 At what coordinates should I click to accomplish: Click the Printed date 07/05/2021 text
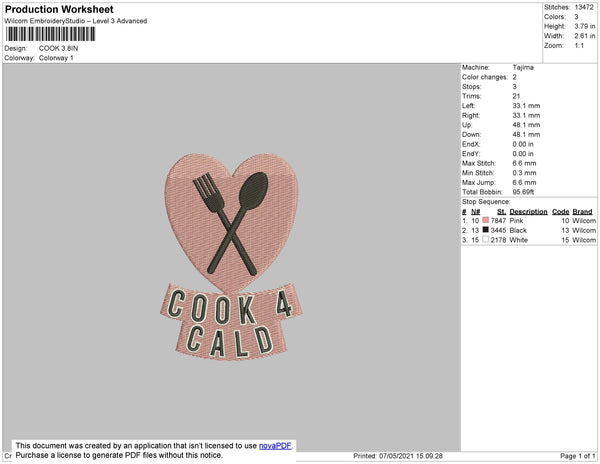click(398, 456)
